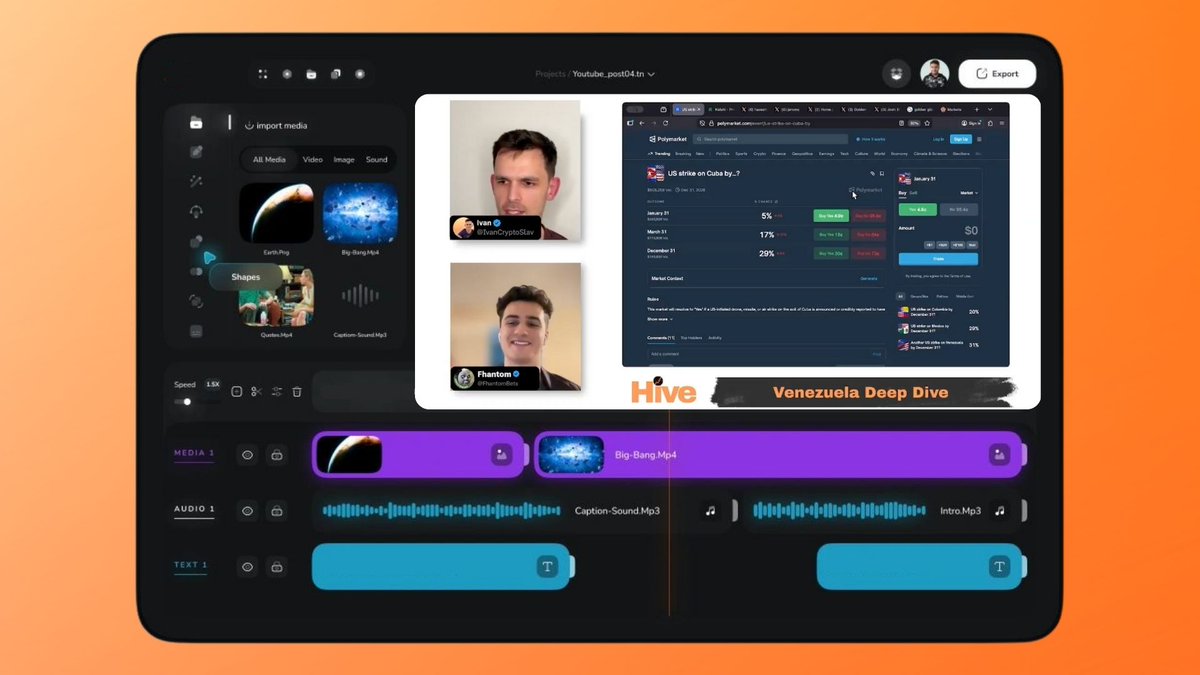The width and height of the screenshot is (1200, 675).
Task: Select the Quotes.Mp4 thumbnail
Action: coord(277,297)
